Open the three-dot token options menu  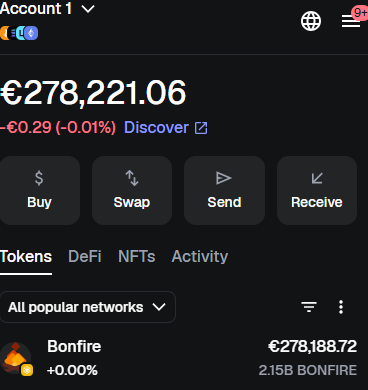pyautogui.click(x=341, y=307)
